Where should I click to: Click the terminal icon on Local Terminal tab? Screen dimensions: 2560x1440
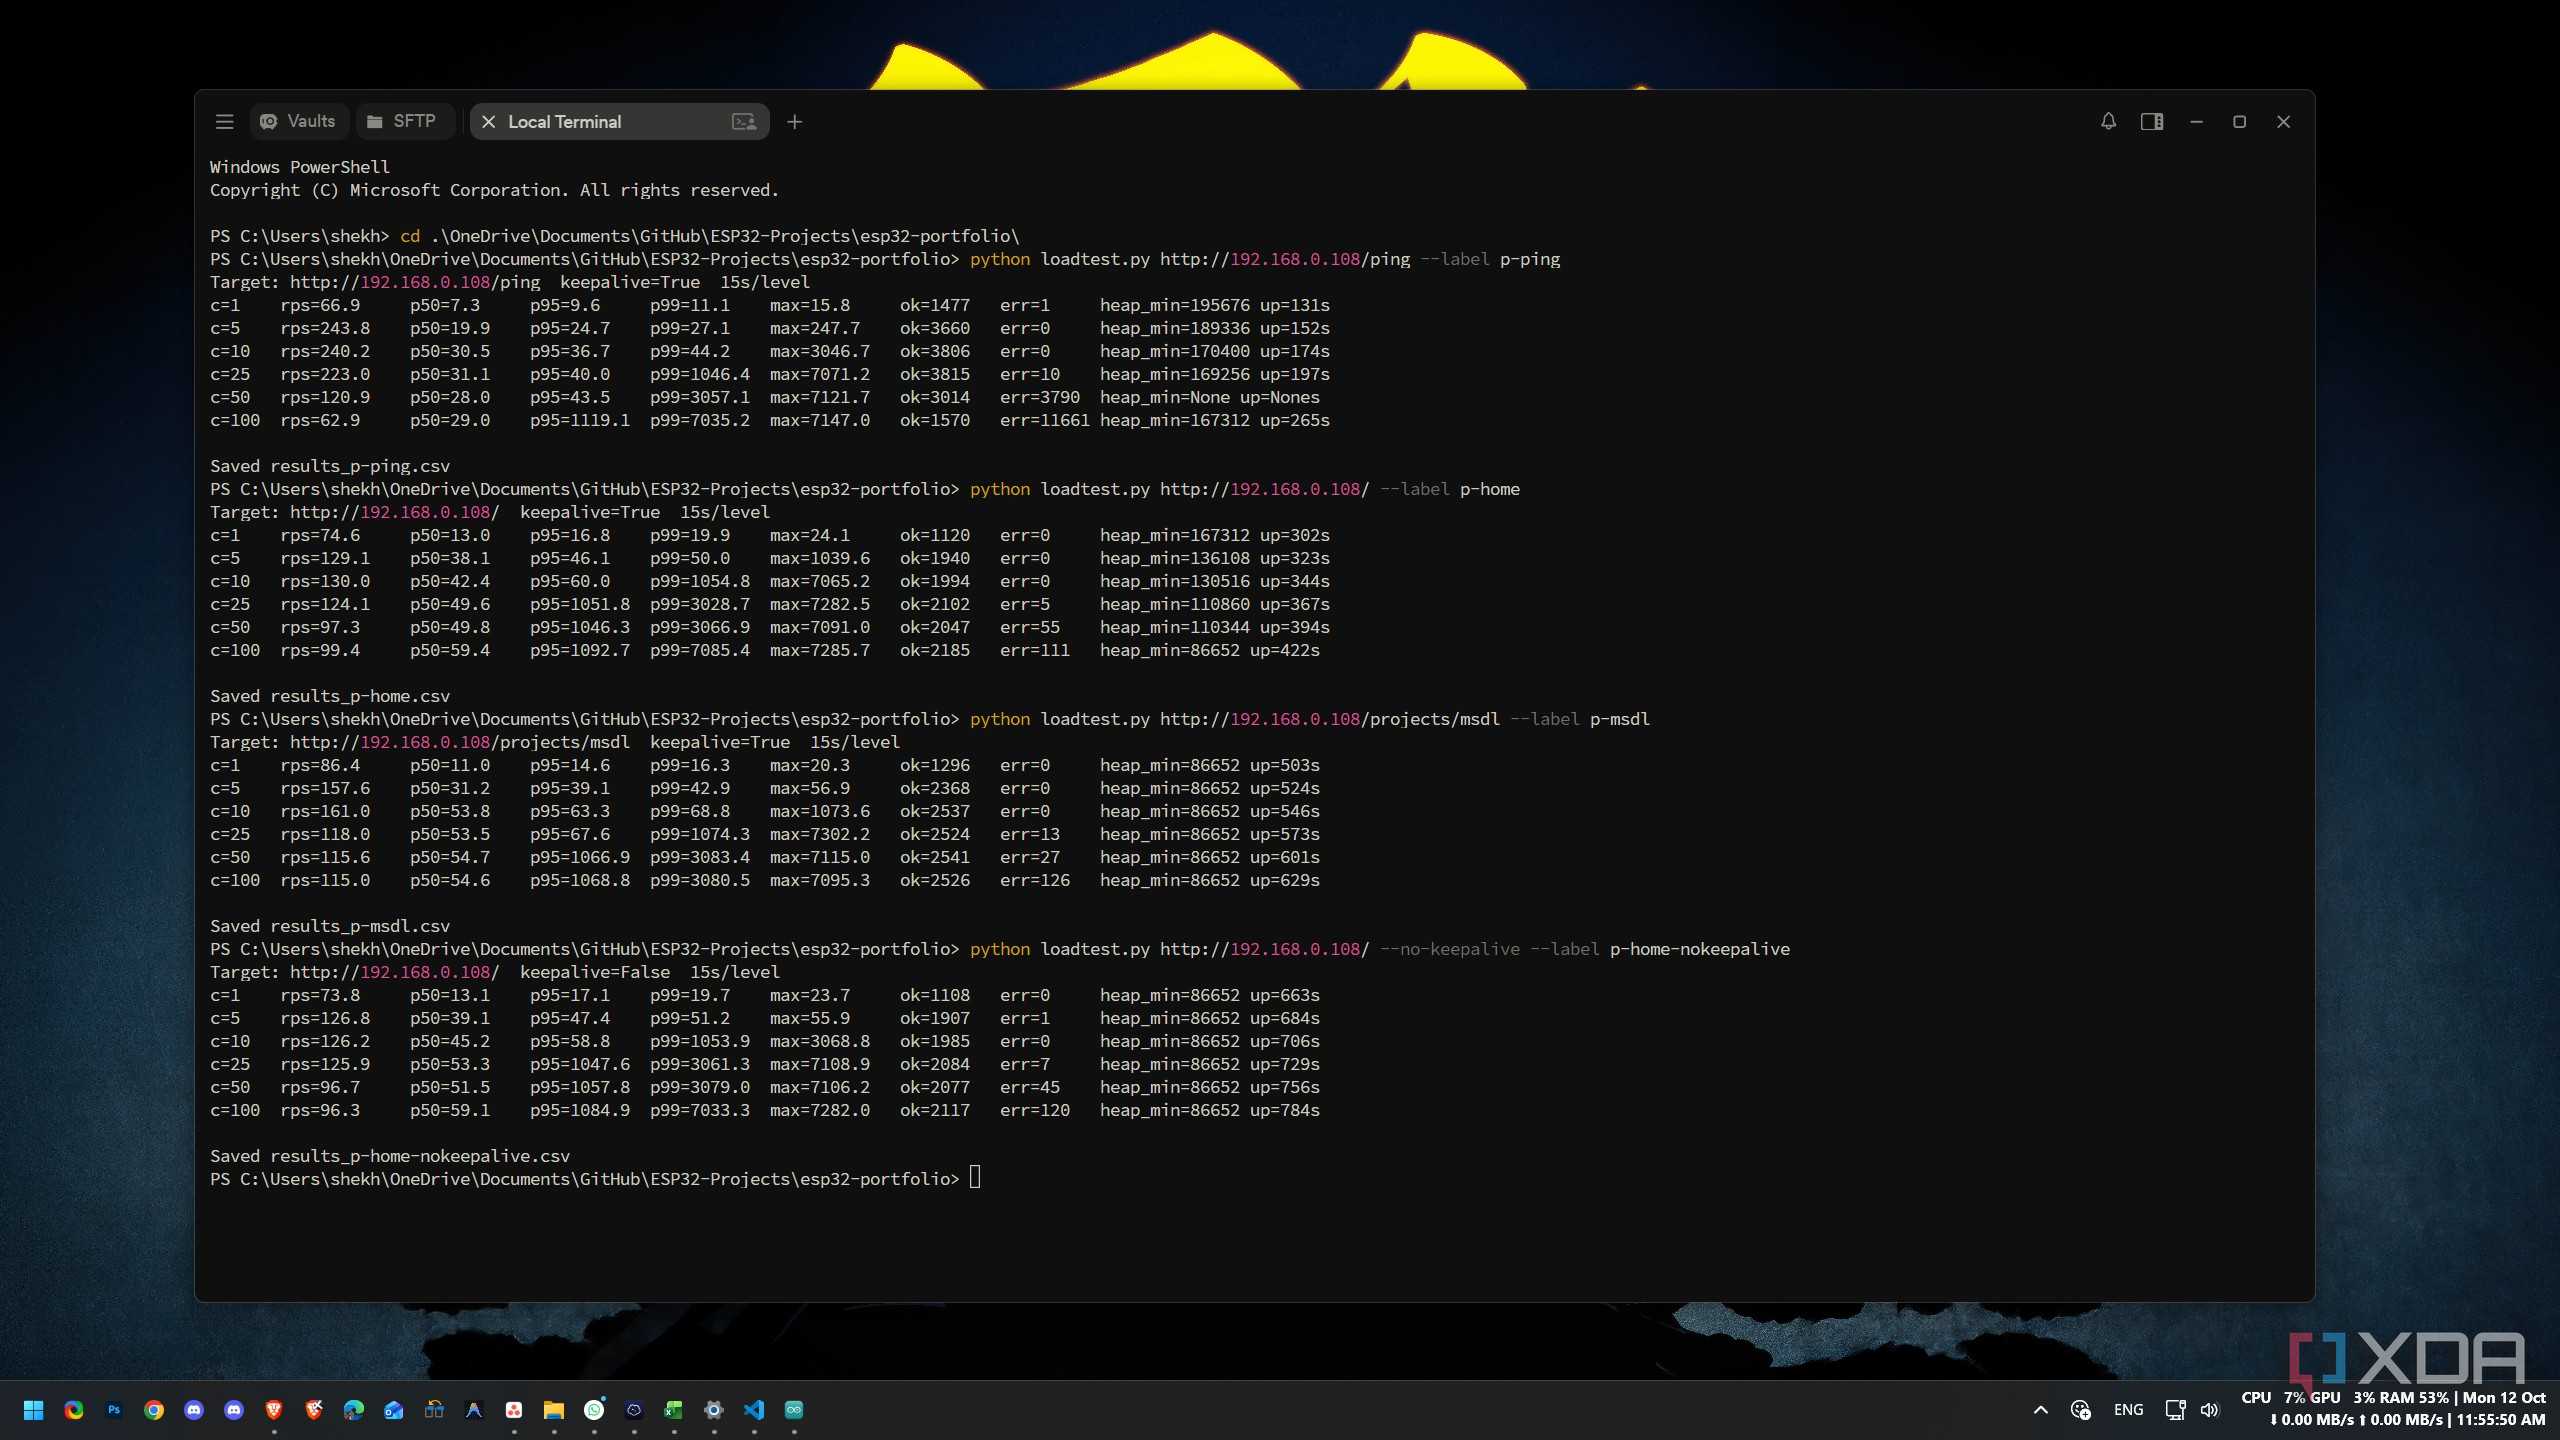(x=743, y=121)
